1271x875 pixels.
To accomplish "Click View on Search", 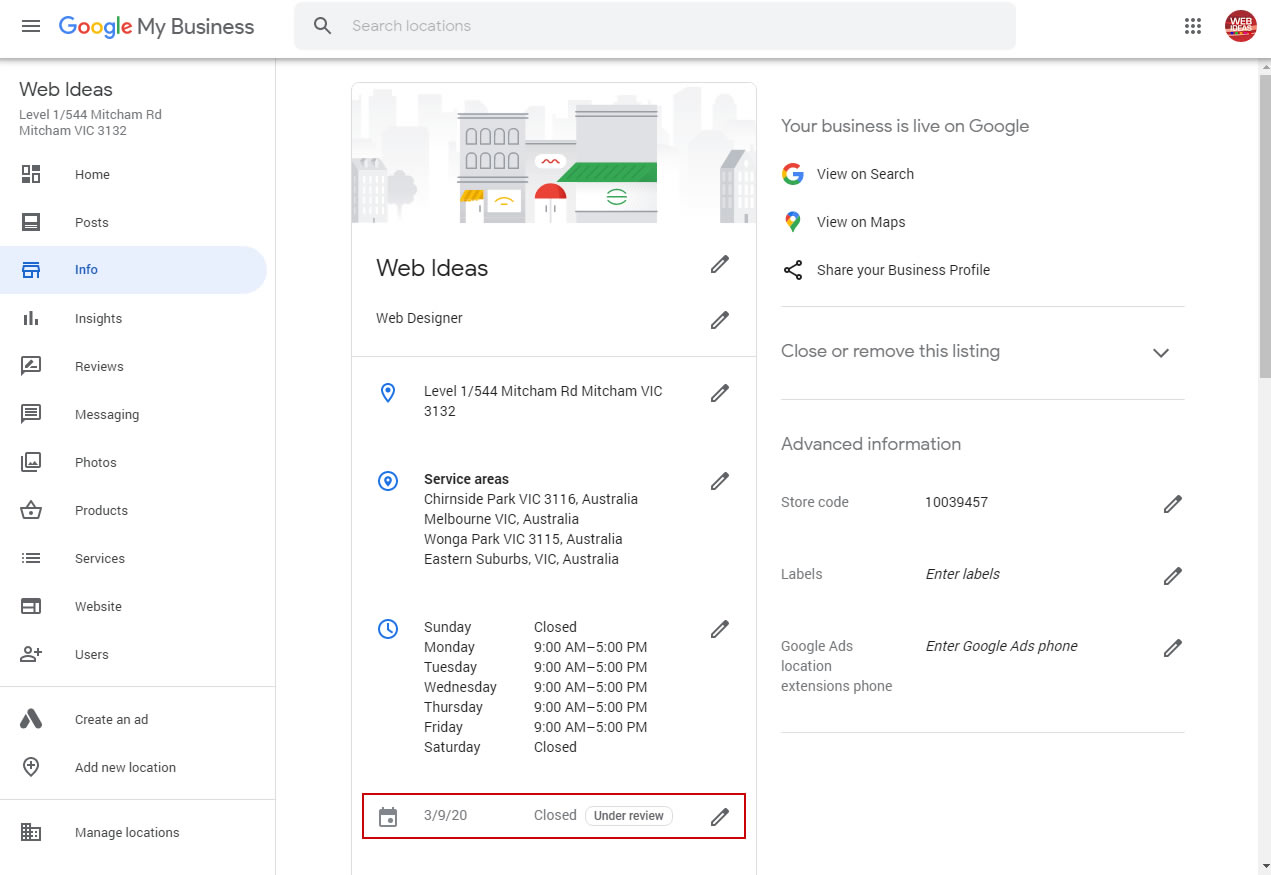I will pos(865,174).
